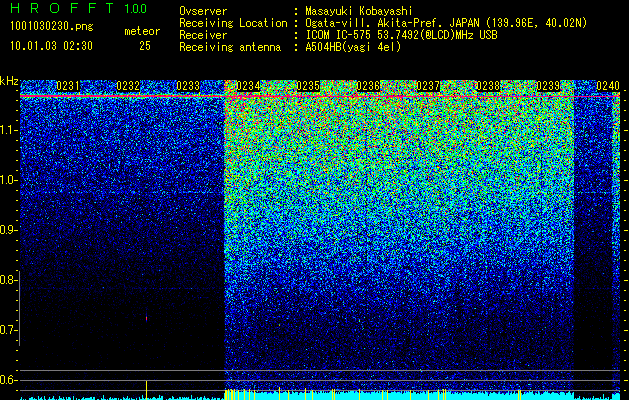
Task: Click the meteor count label
Action: point(142,31)
